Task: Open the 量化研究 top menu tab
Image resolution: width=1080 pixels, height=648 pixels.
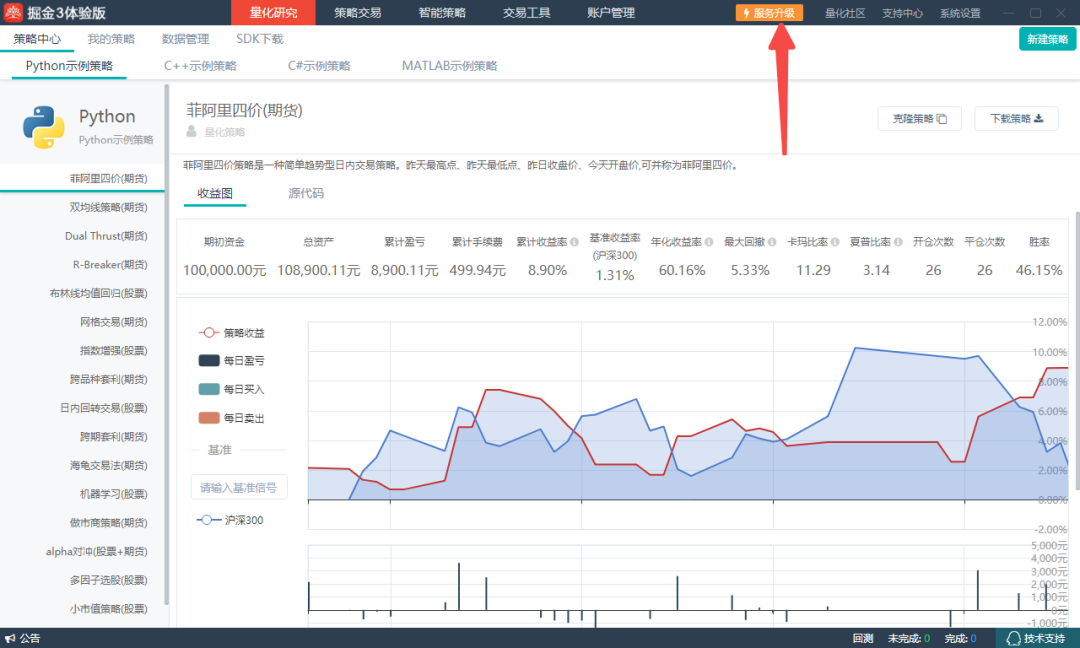Action: pyautogui.click(x=273, y=12)
